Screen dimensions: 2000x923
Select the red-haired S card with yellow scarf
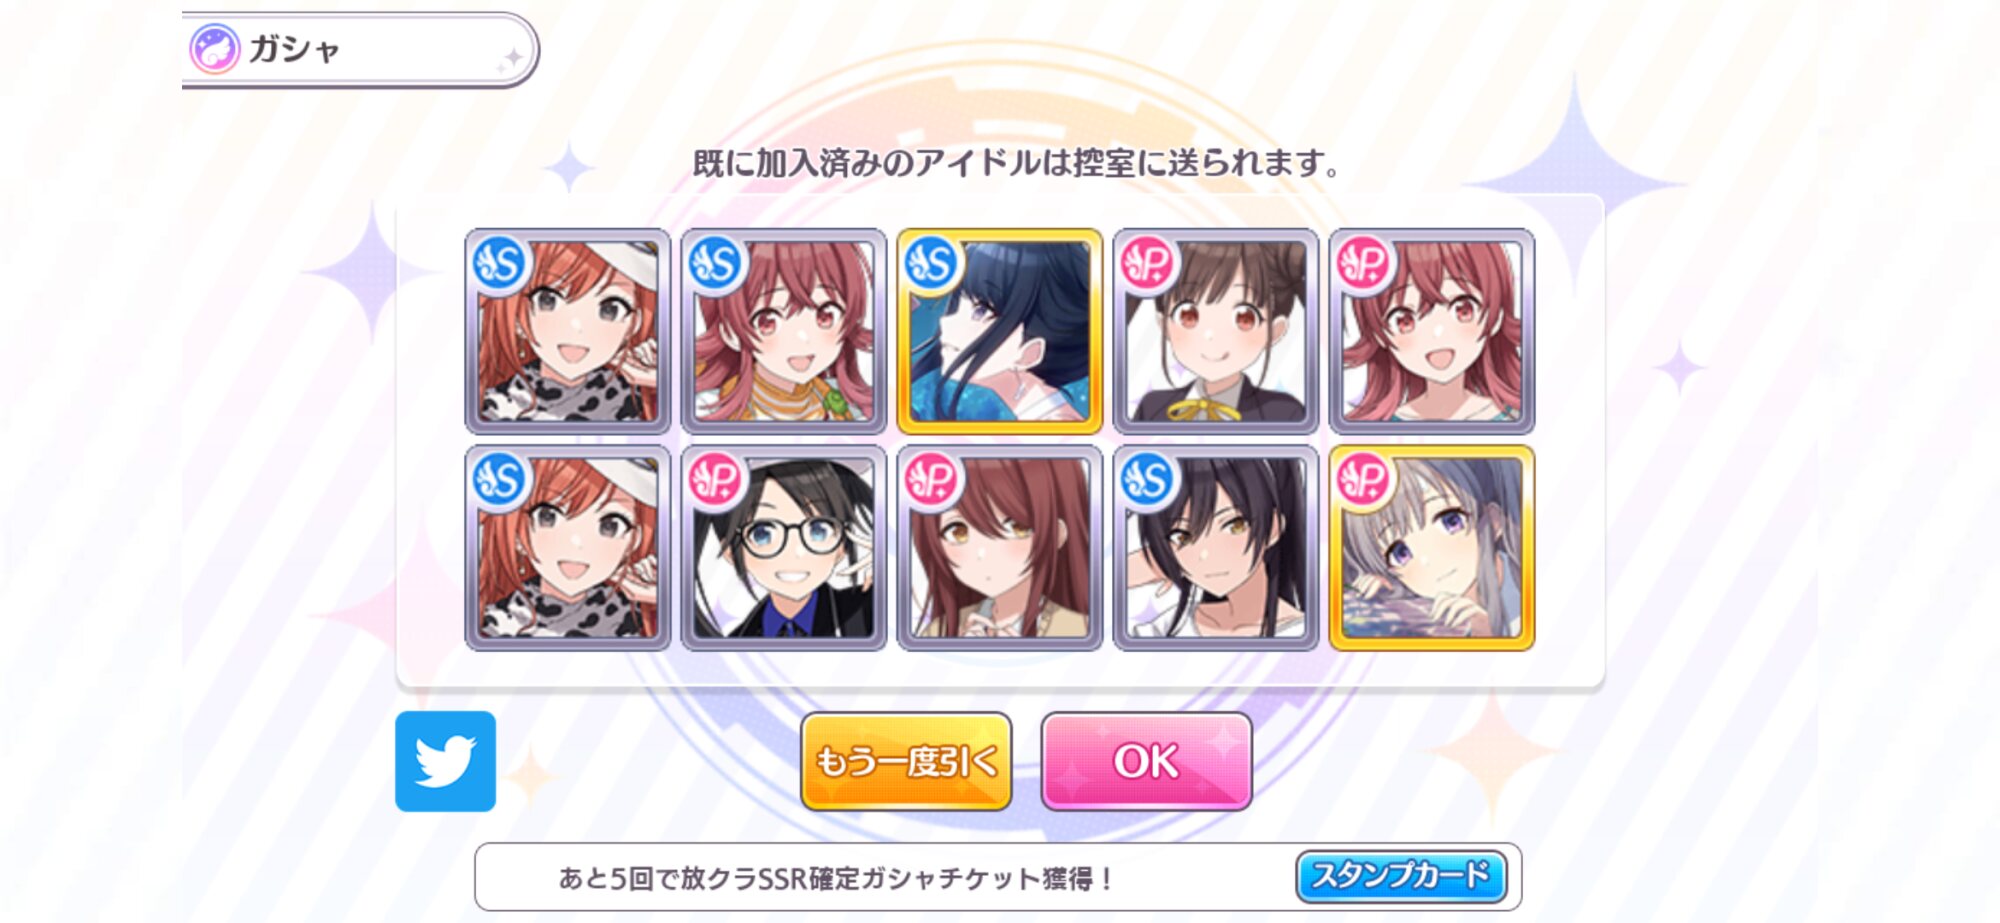point(784,331)
